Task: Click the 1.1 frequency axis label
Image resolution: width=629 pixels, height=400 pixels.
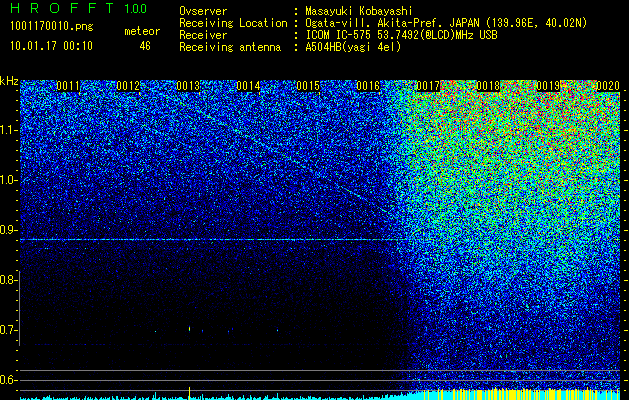Action: point(8,130)
